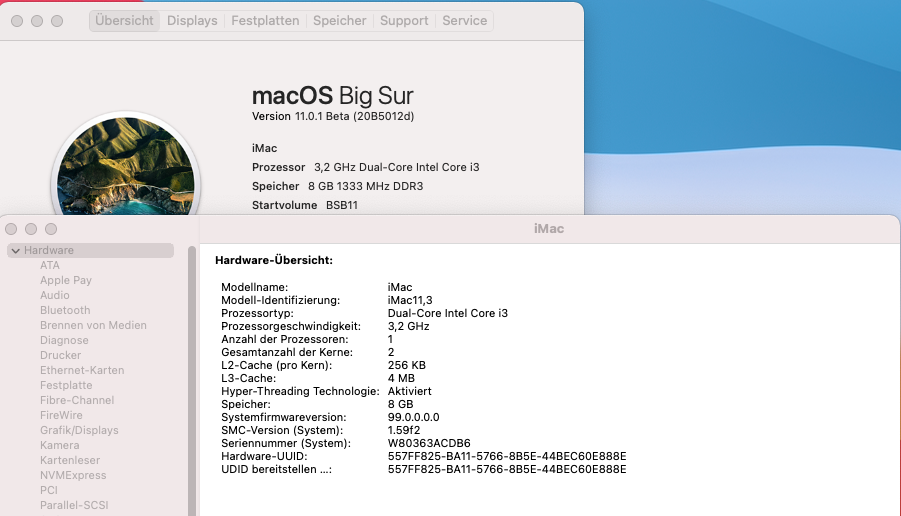Select Audio in the sidebar

(x=55, y=295)
